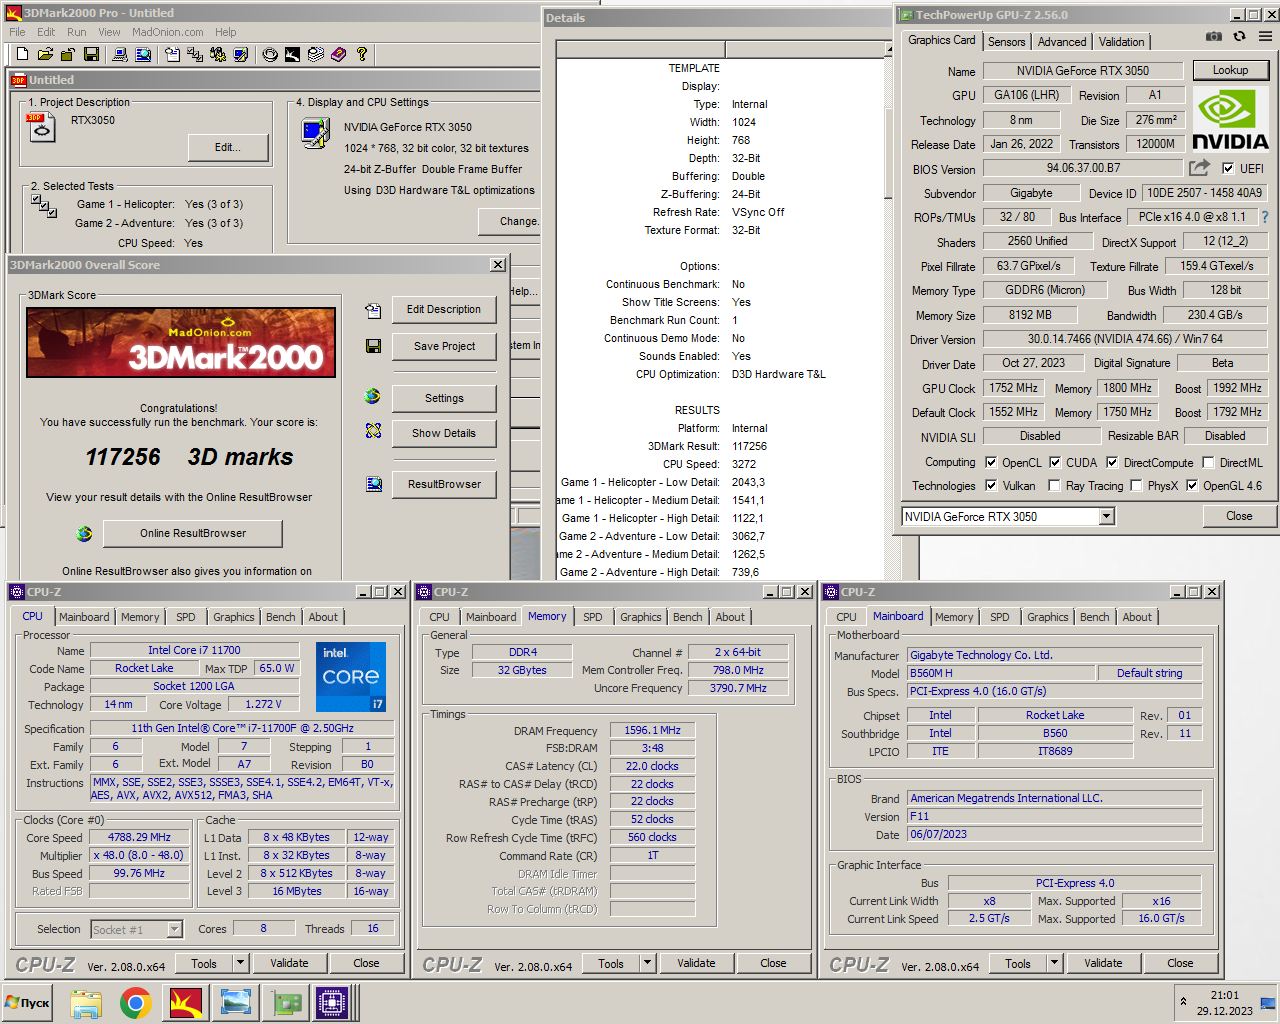Expand Tools dropdown arrow in CPU-Z Memory window

[x=647, y=963]
